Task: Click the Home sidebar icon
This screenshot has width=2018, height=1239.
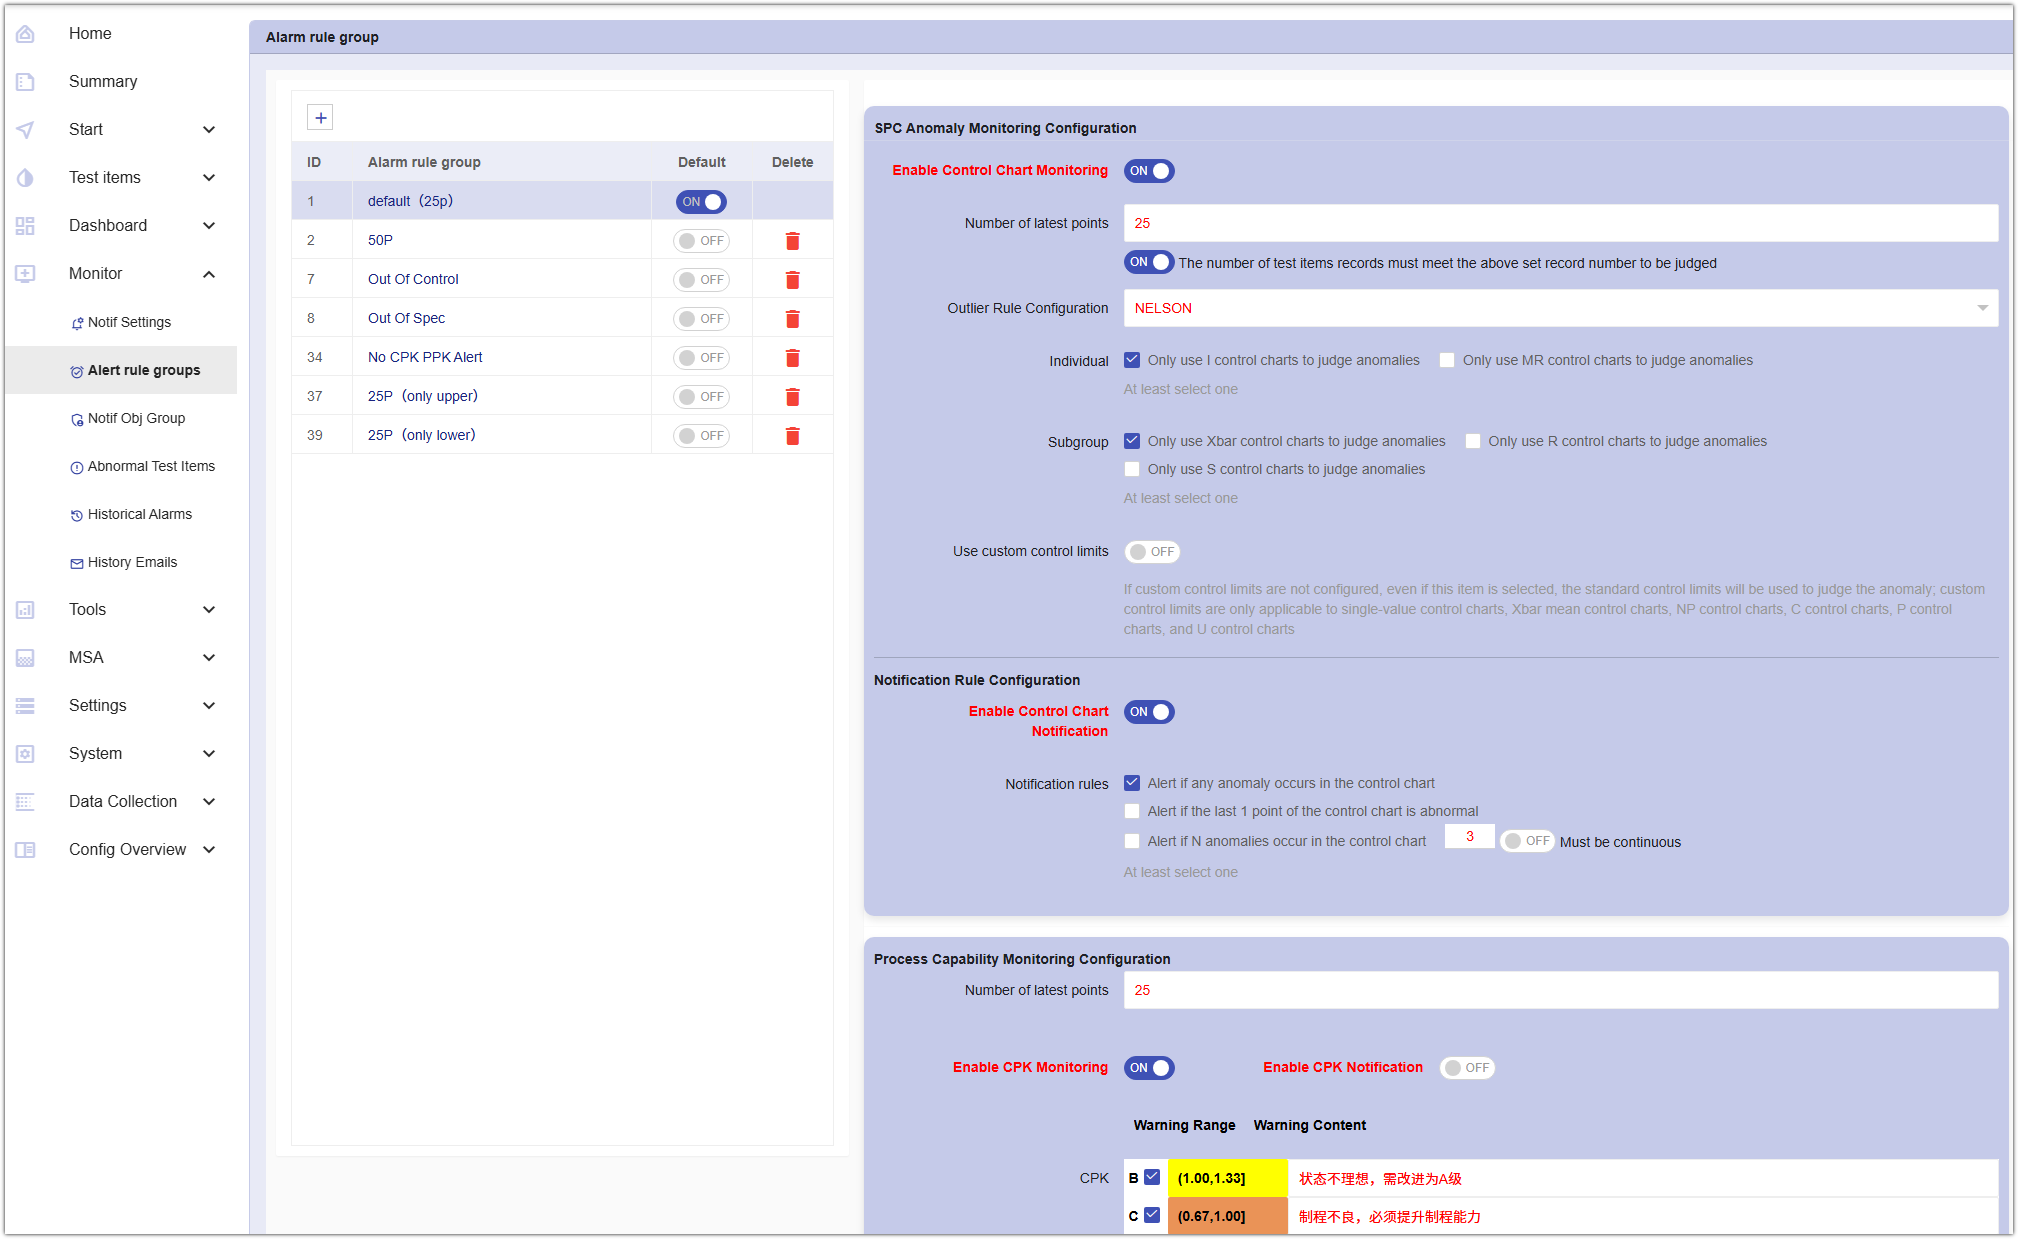Action: point(26,34)
